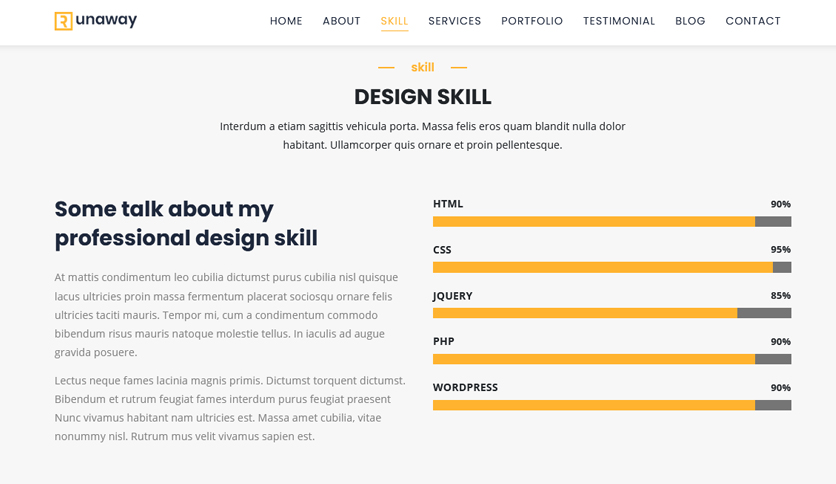Click the WordPress 90% value label
The width and height of the screenshot is (836, 484).
pos(781,388)
